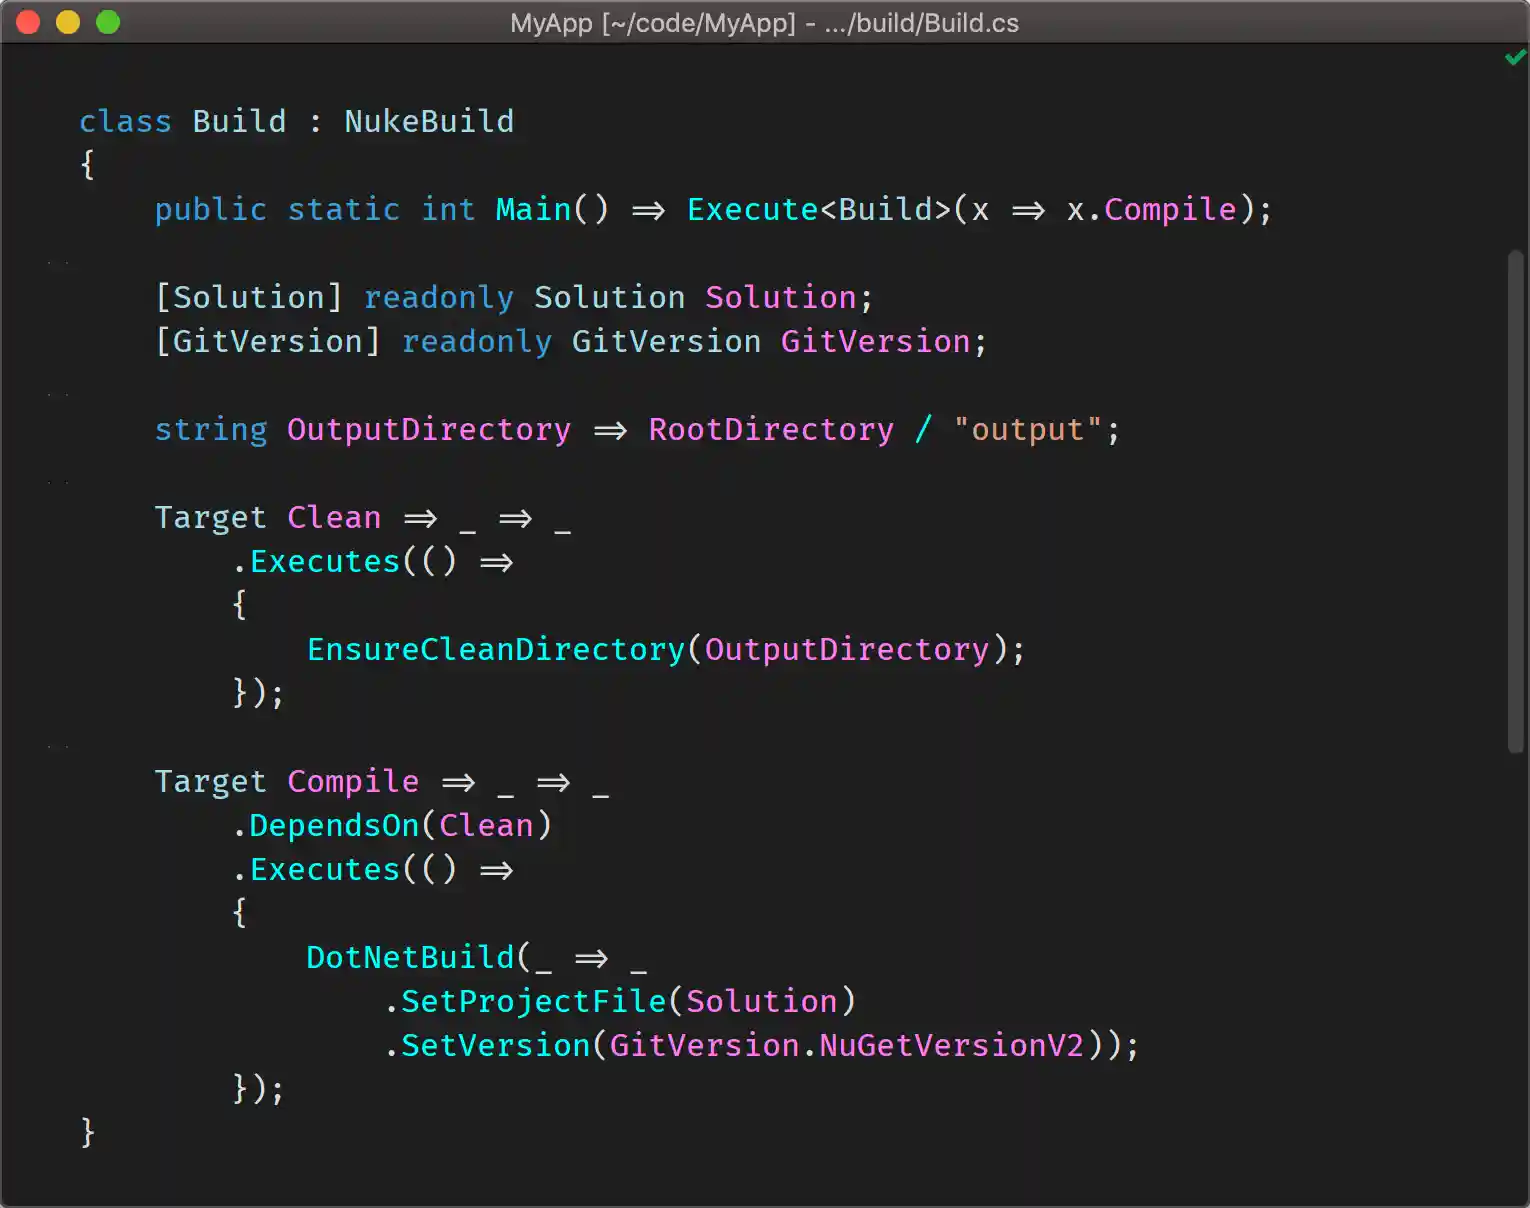Click "Execute" in the Main method line

753,210
